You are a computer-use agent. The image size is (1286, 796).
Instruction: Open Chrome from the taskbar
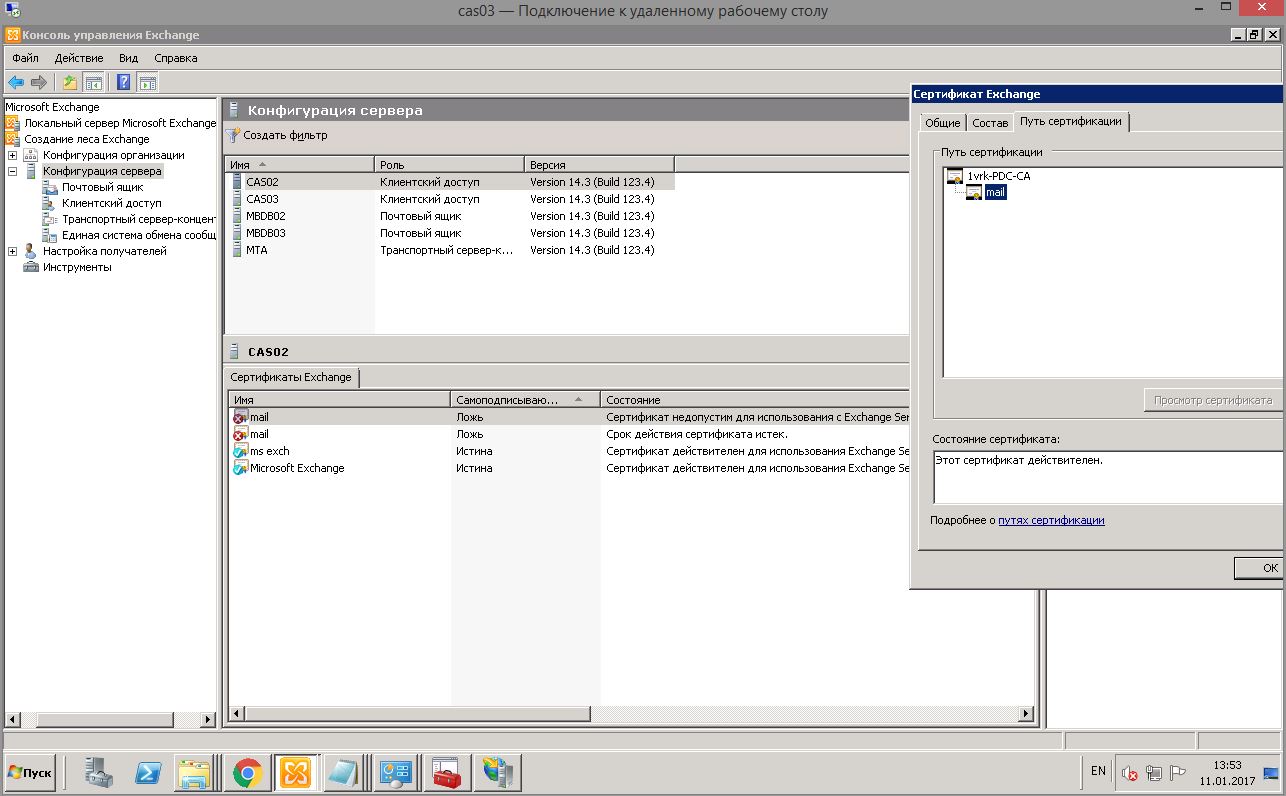[247, 773]
